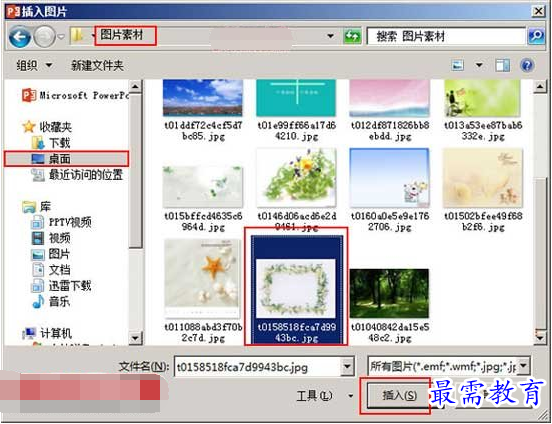Open the recent locations dropdown beside Forward
The width and height of the screenshot is (552, 424).
point(61,37)
